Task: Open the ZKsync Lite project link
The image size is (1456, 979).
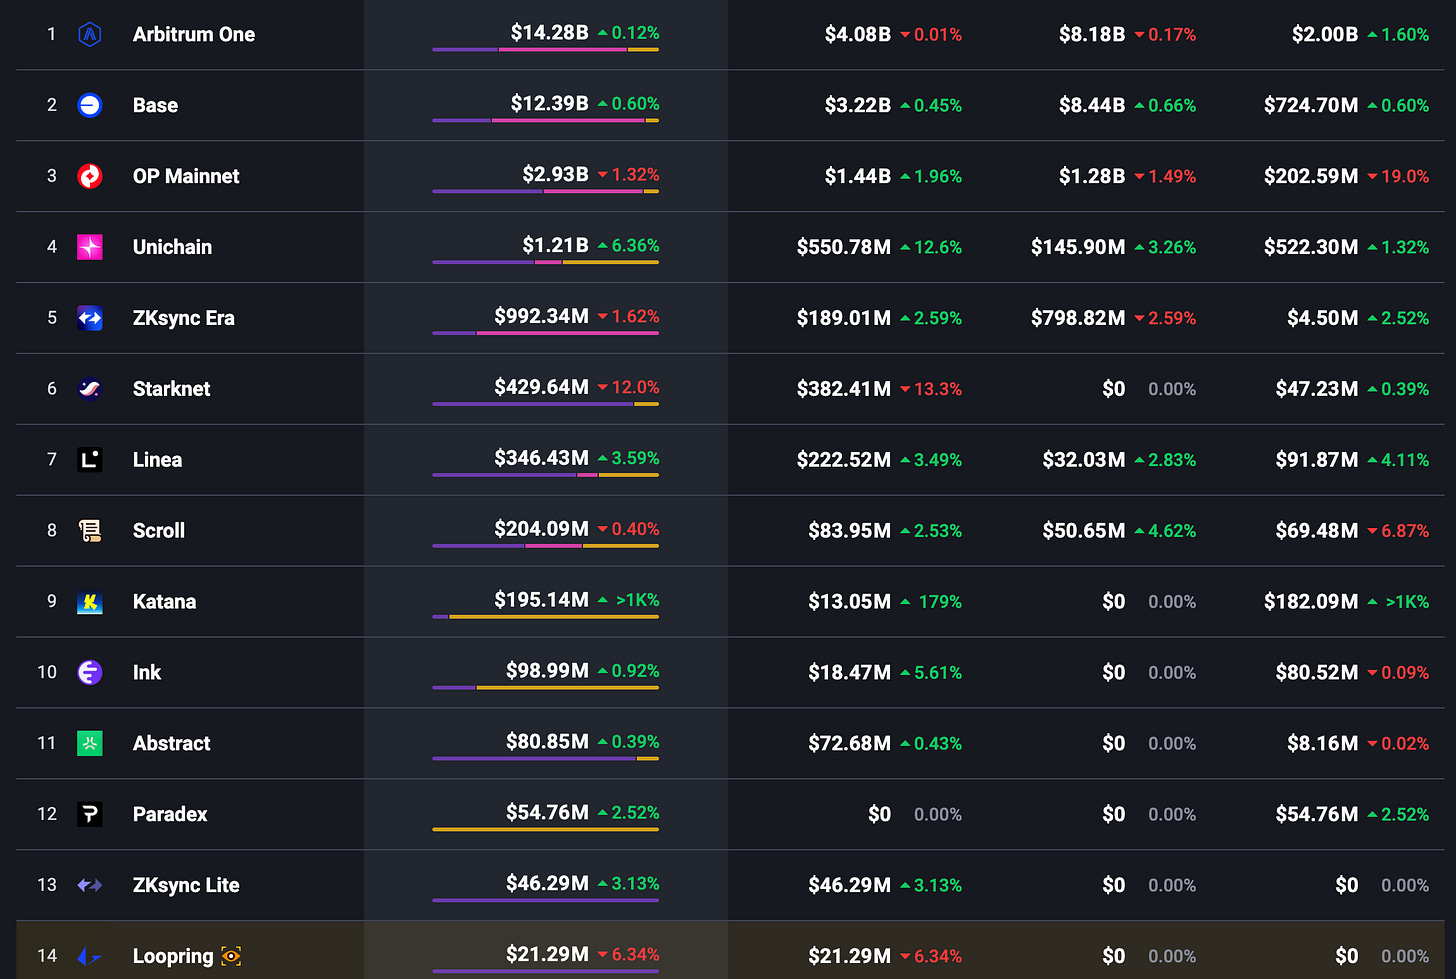Action: pos(186,886)
